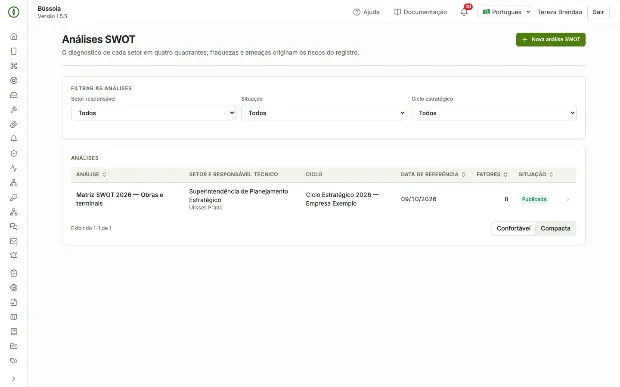Image resolution: width=620 pixels, height=387 pixels.
Task: Open row details via the right chevron
Action: (x=567, y=199)
